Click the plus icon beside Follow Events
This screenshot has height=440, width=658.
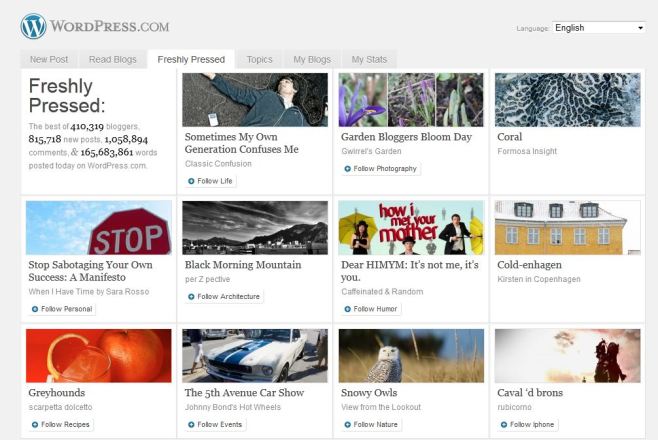191,425
